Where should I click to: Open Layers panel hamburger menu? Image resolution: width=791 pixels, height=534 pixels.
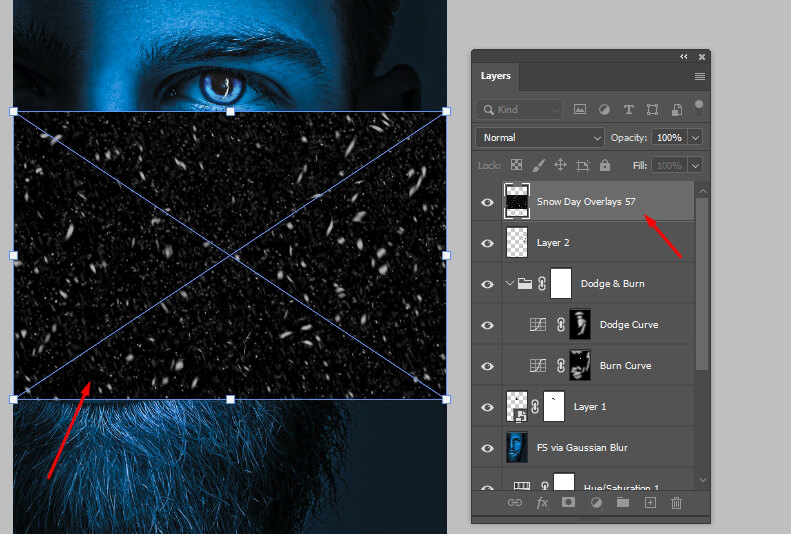click(700, 76)
